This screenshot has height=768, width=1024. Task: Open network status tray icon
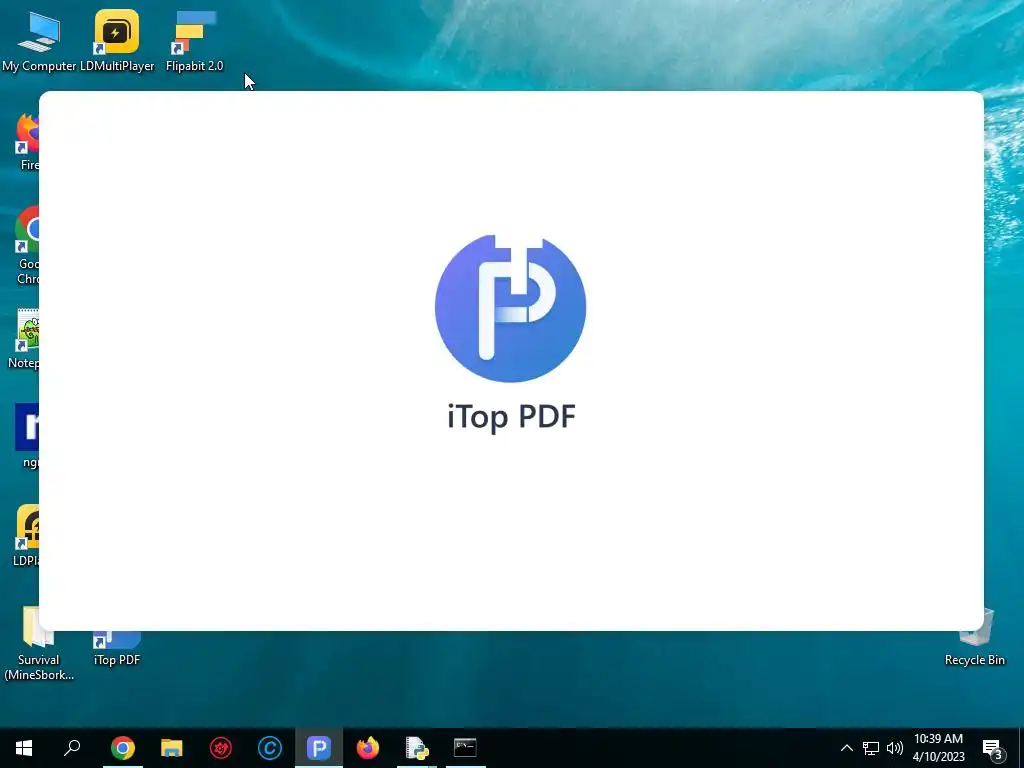click(x=871, y=748)
